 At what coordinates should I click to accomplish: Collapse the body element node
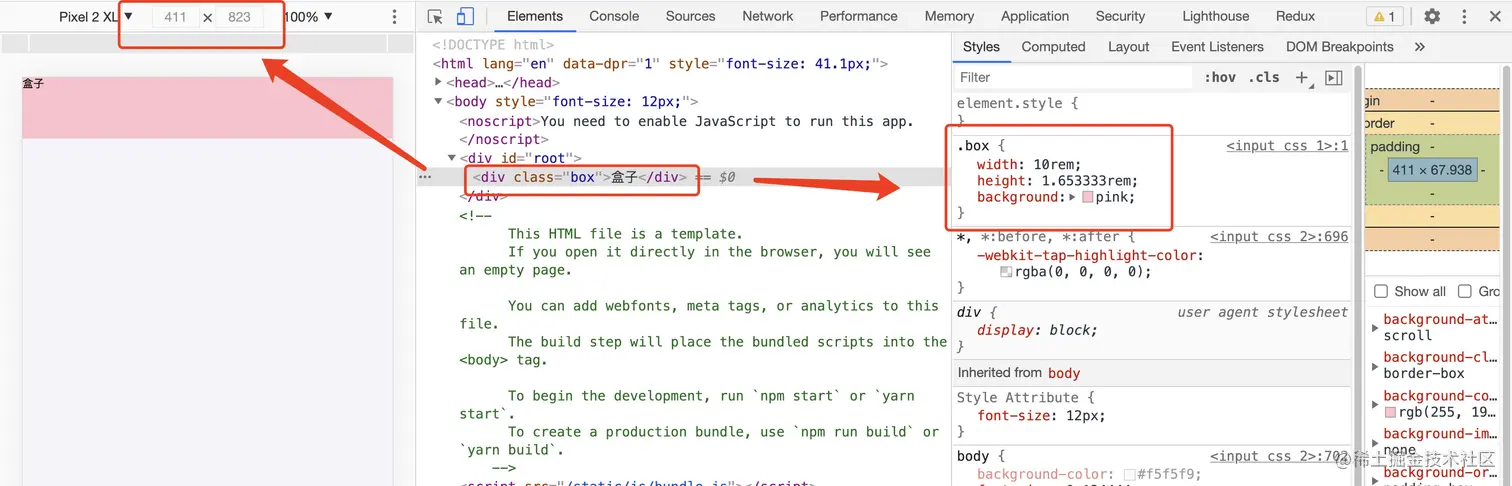(x=439, y=101)
